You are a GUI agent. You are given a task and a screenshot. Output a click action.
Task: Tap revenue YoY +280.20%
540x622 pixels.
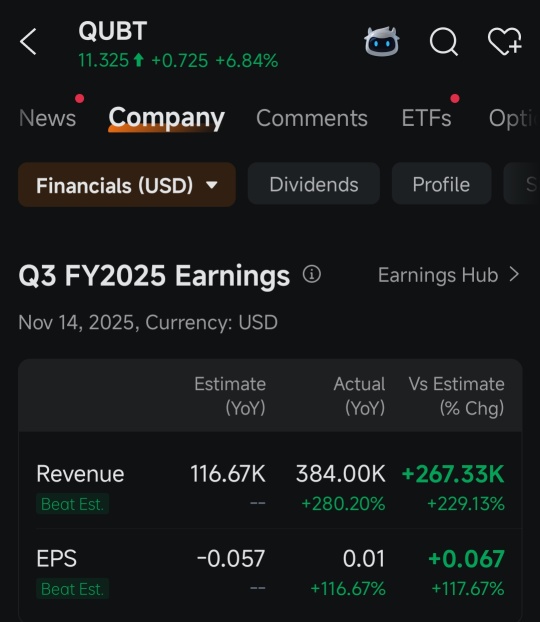point(343,504)
